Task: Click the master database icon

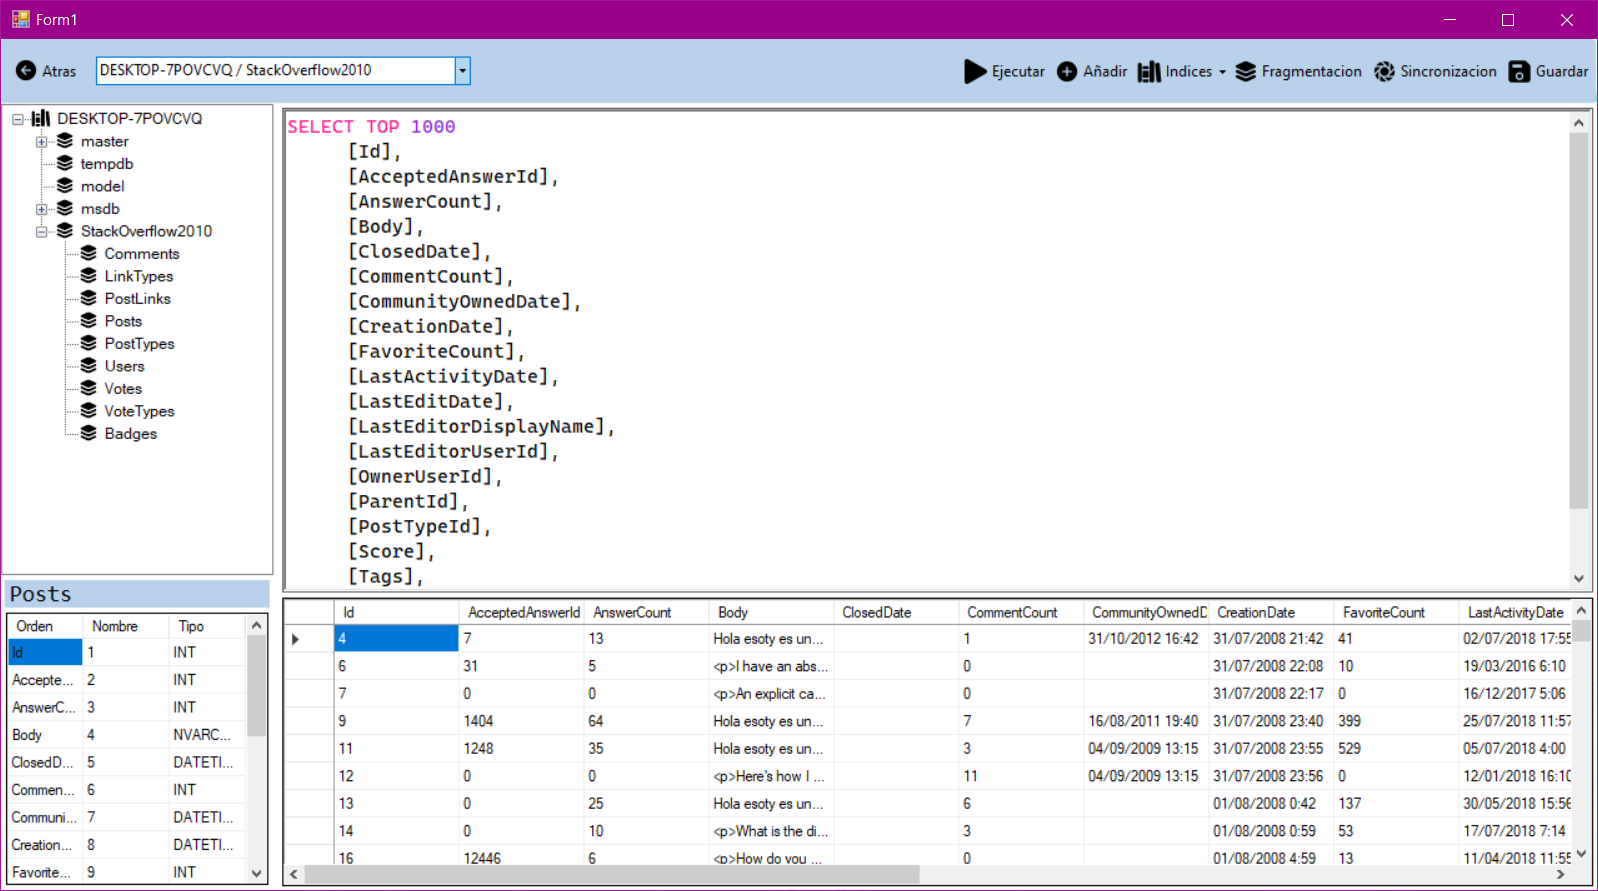Action: point(65,141)
